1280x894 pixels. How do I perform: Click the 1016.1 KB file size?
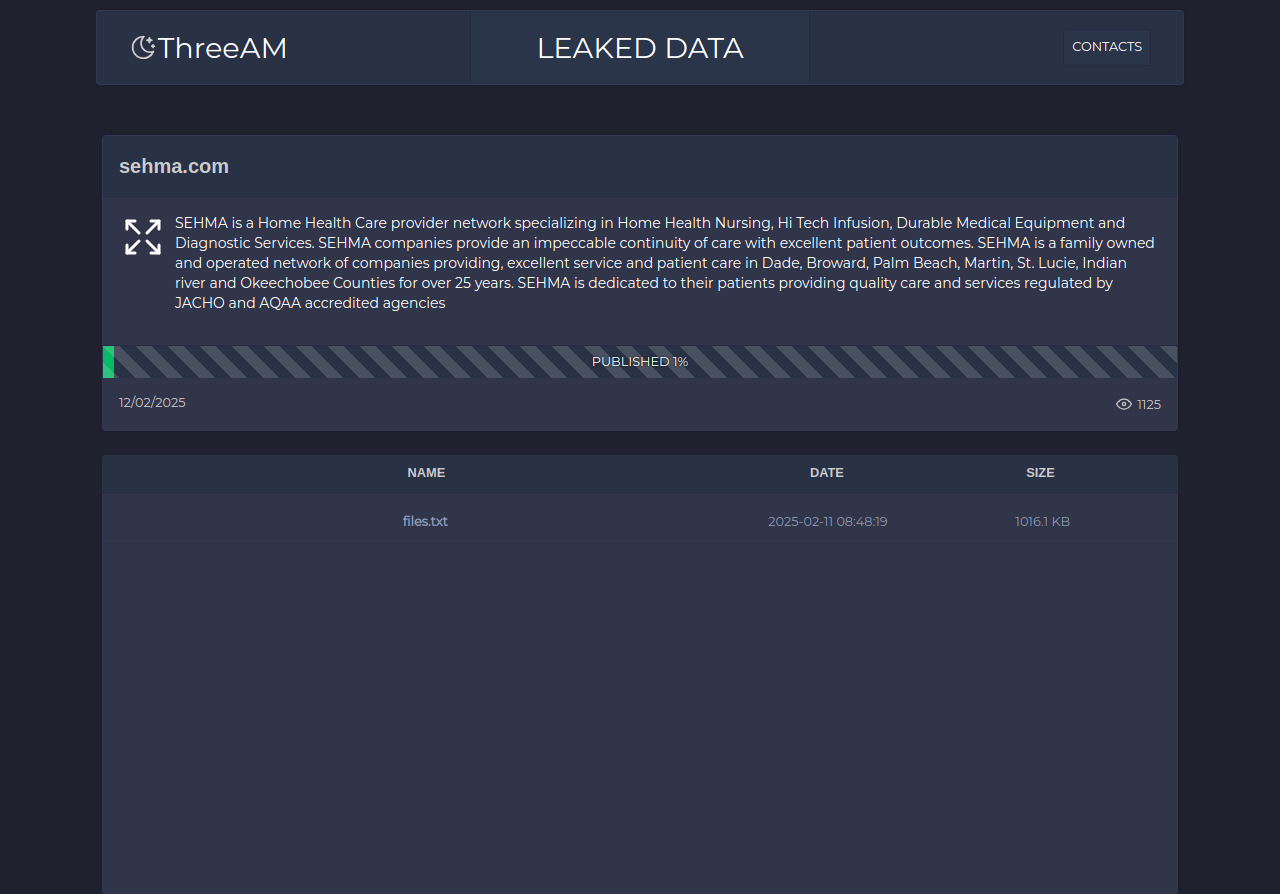pyautogui.click(x=1042, y=521)
